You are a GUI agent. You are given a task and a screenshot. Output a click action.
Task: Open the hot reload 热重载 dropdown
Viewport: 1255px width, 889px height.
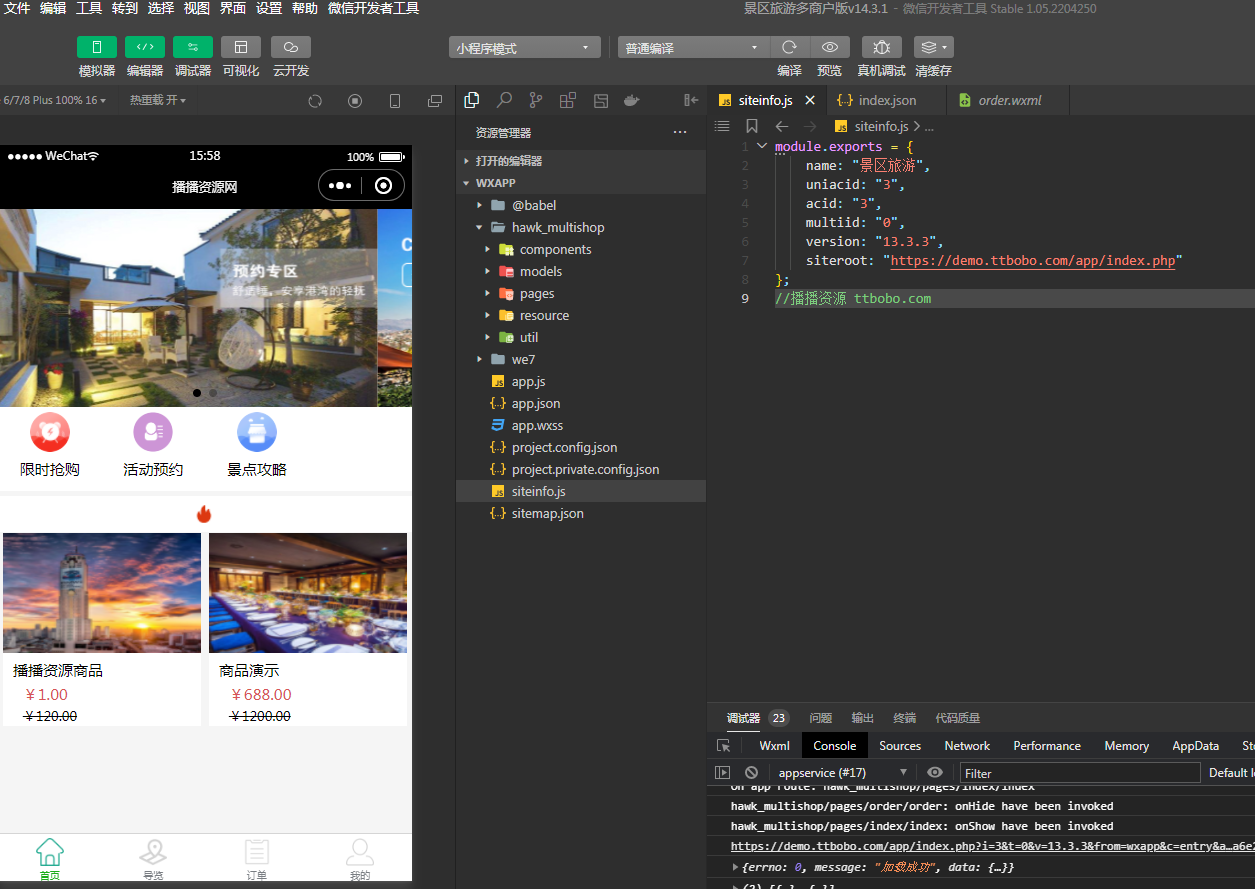click(157, 100)
